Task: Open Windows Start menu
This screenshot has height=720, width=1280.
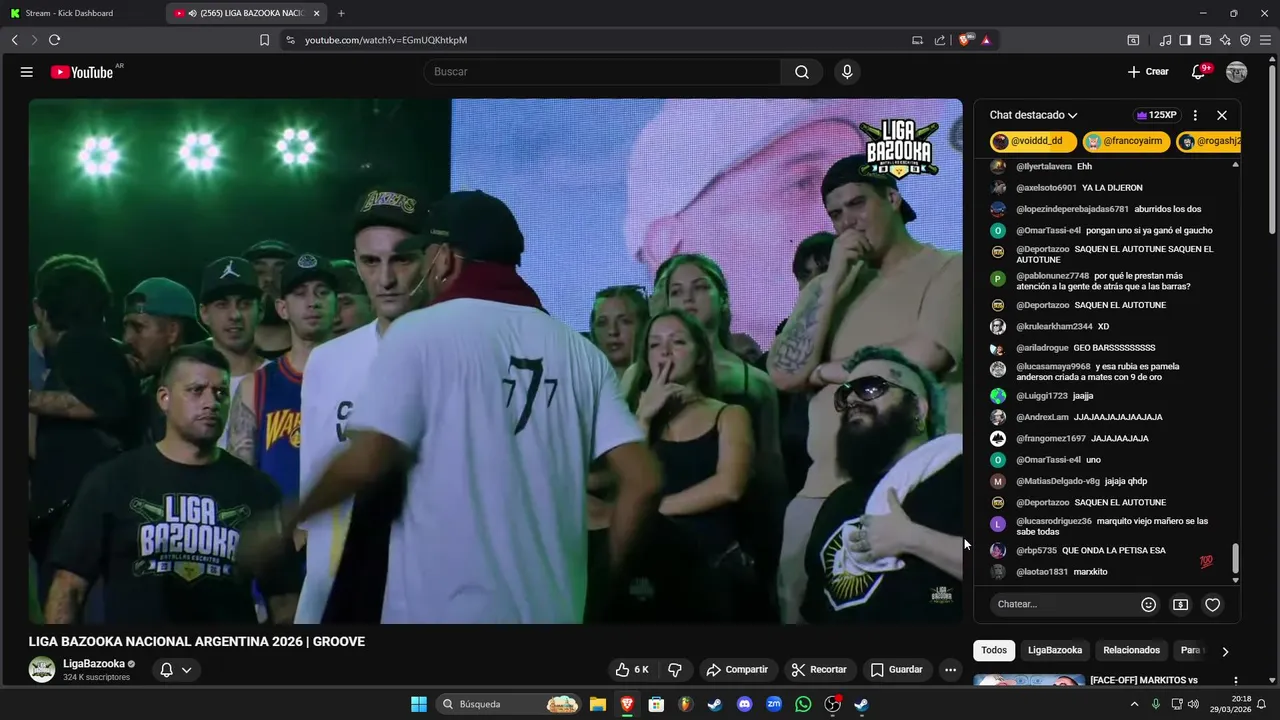Action: click(419, 704)
